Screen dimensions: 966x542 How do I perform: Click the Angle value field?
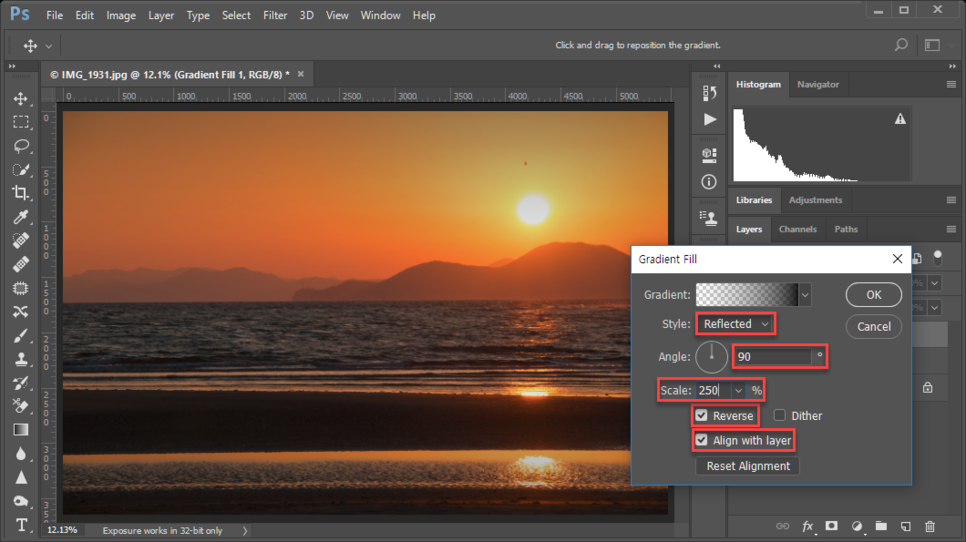773,357
